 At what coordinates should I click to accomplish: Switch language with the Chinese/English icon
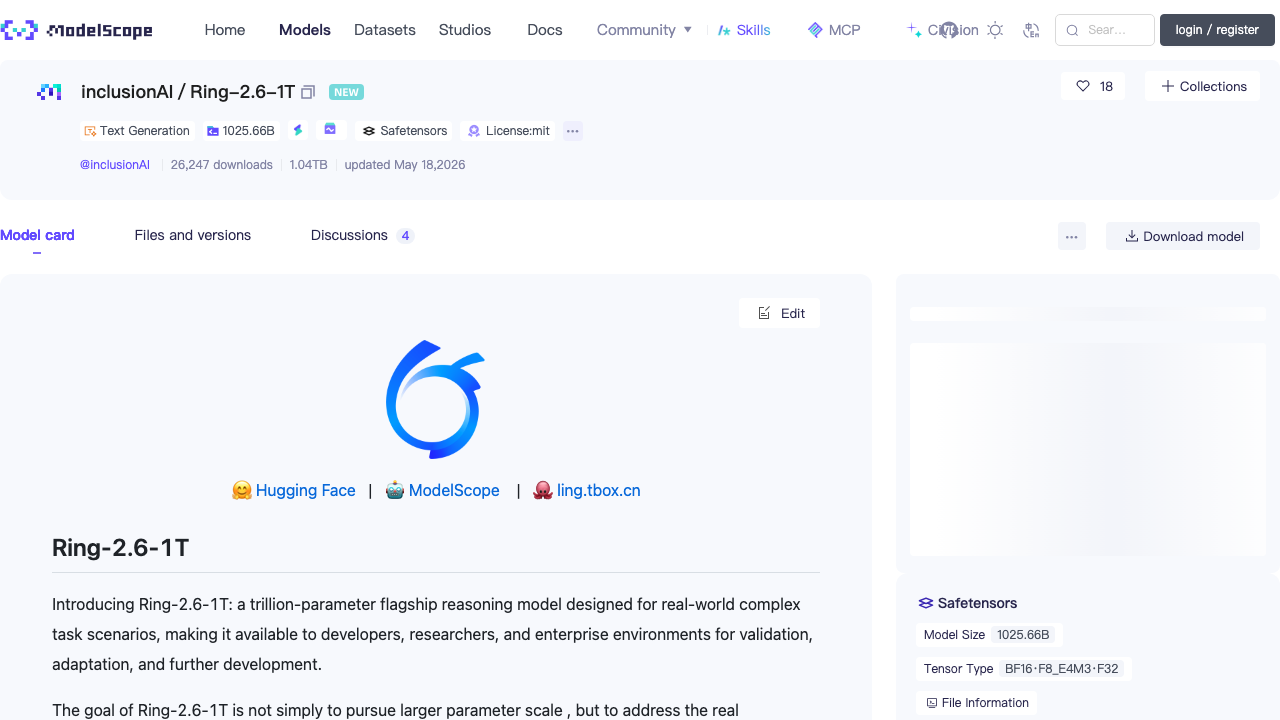click(x=1031, y=30)
